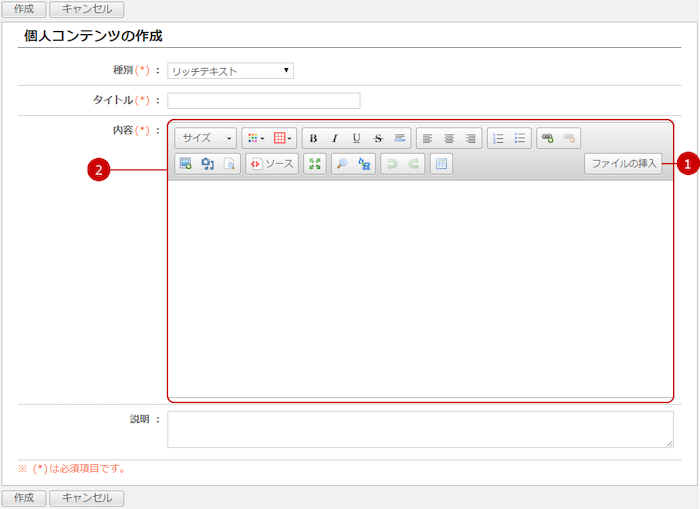Insert a hyperlink with the link icon
The width and height of the screenshot is (700, 509).
(x=547, y=138)
